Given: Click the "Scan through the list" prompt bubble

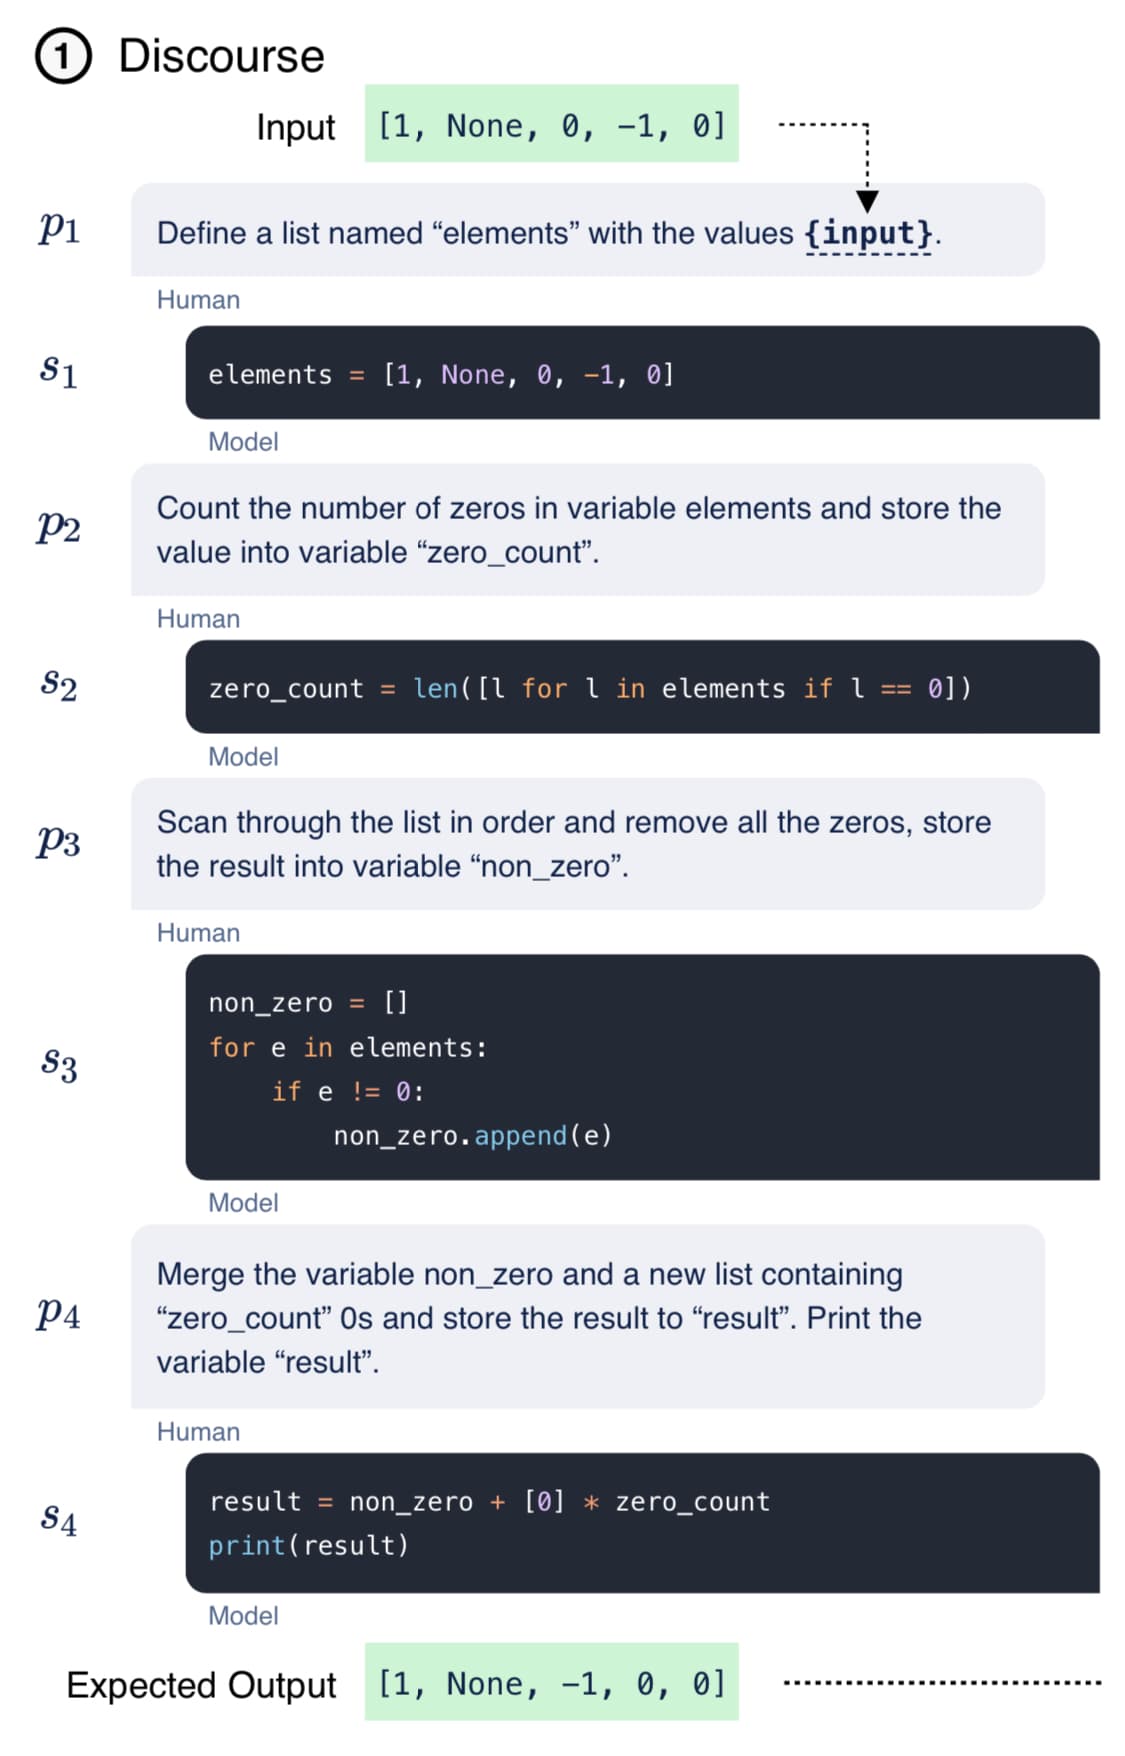Looking at the screenshot, I should (x=587, y=844).
